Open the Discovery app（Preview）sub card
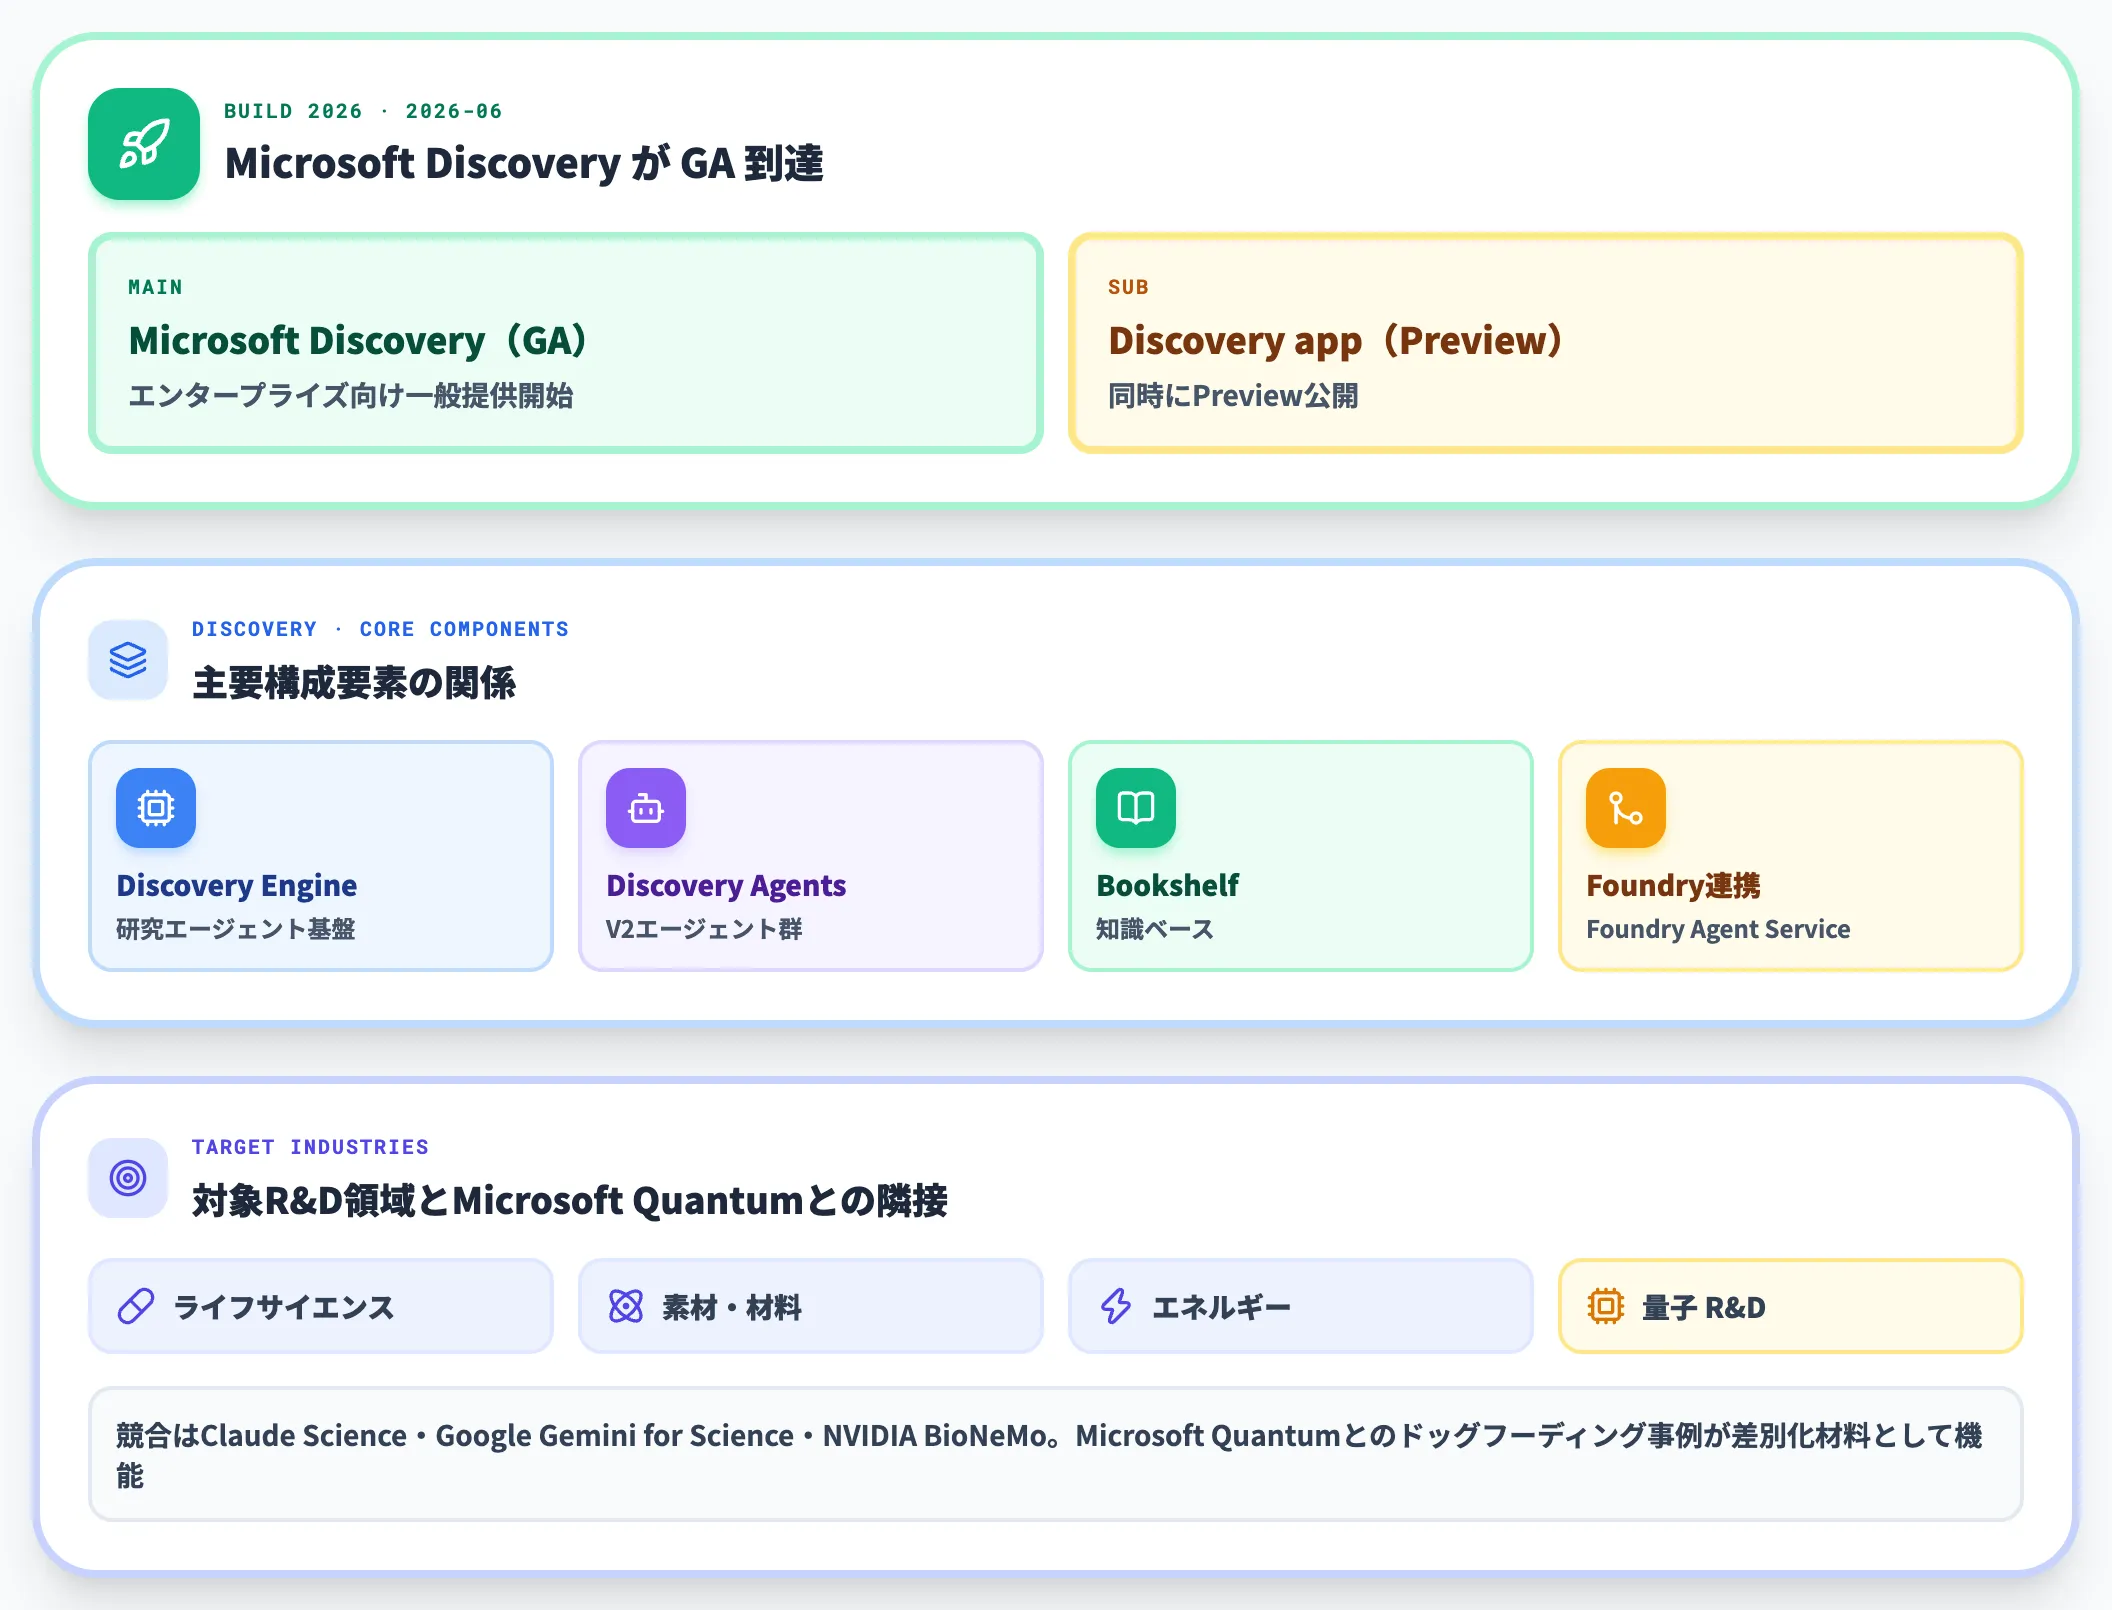The height and width of the screenshot is (1610, 2112). (x=1546, y=343)
